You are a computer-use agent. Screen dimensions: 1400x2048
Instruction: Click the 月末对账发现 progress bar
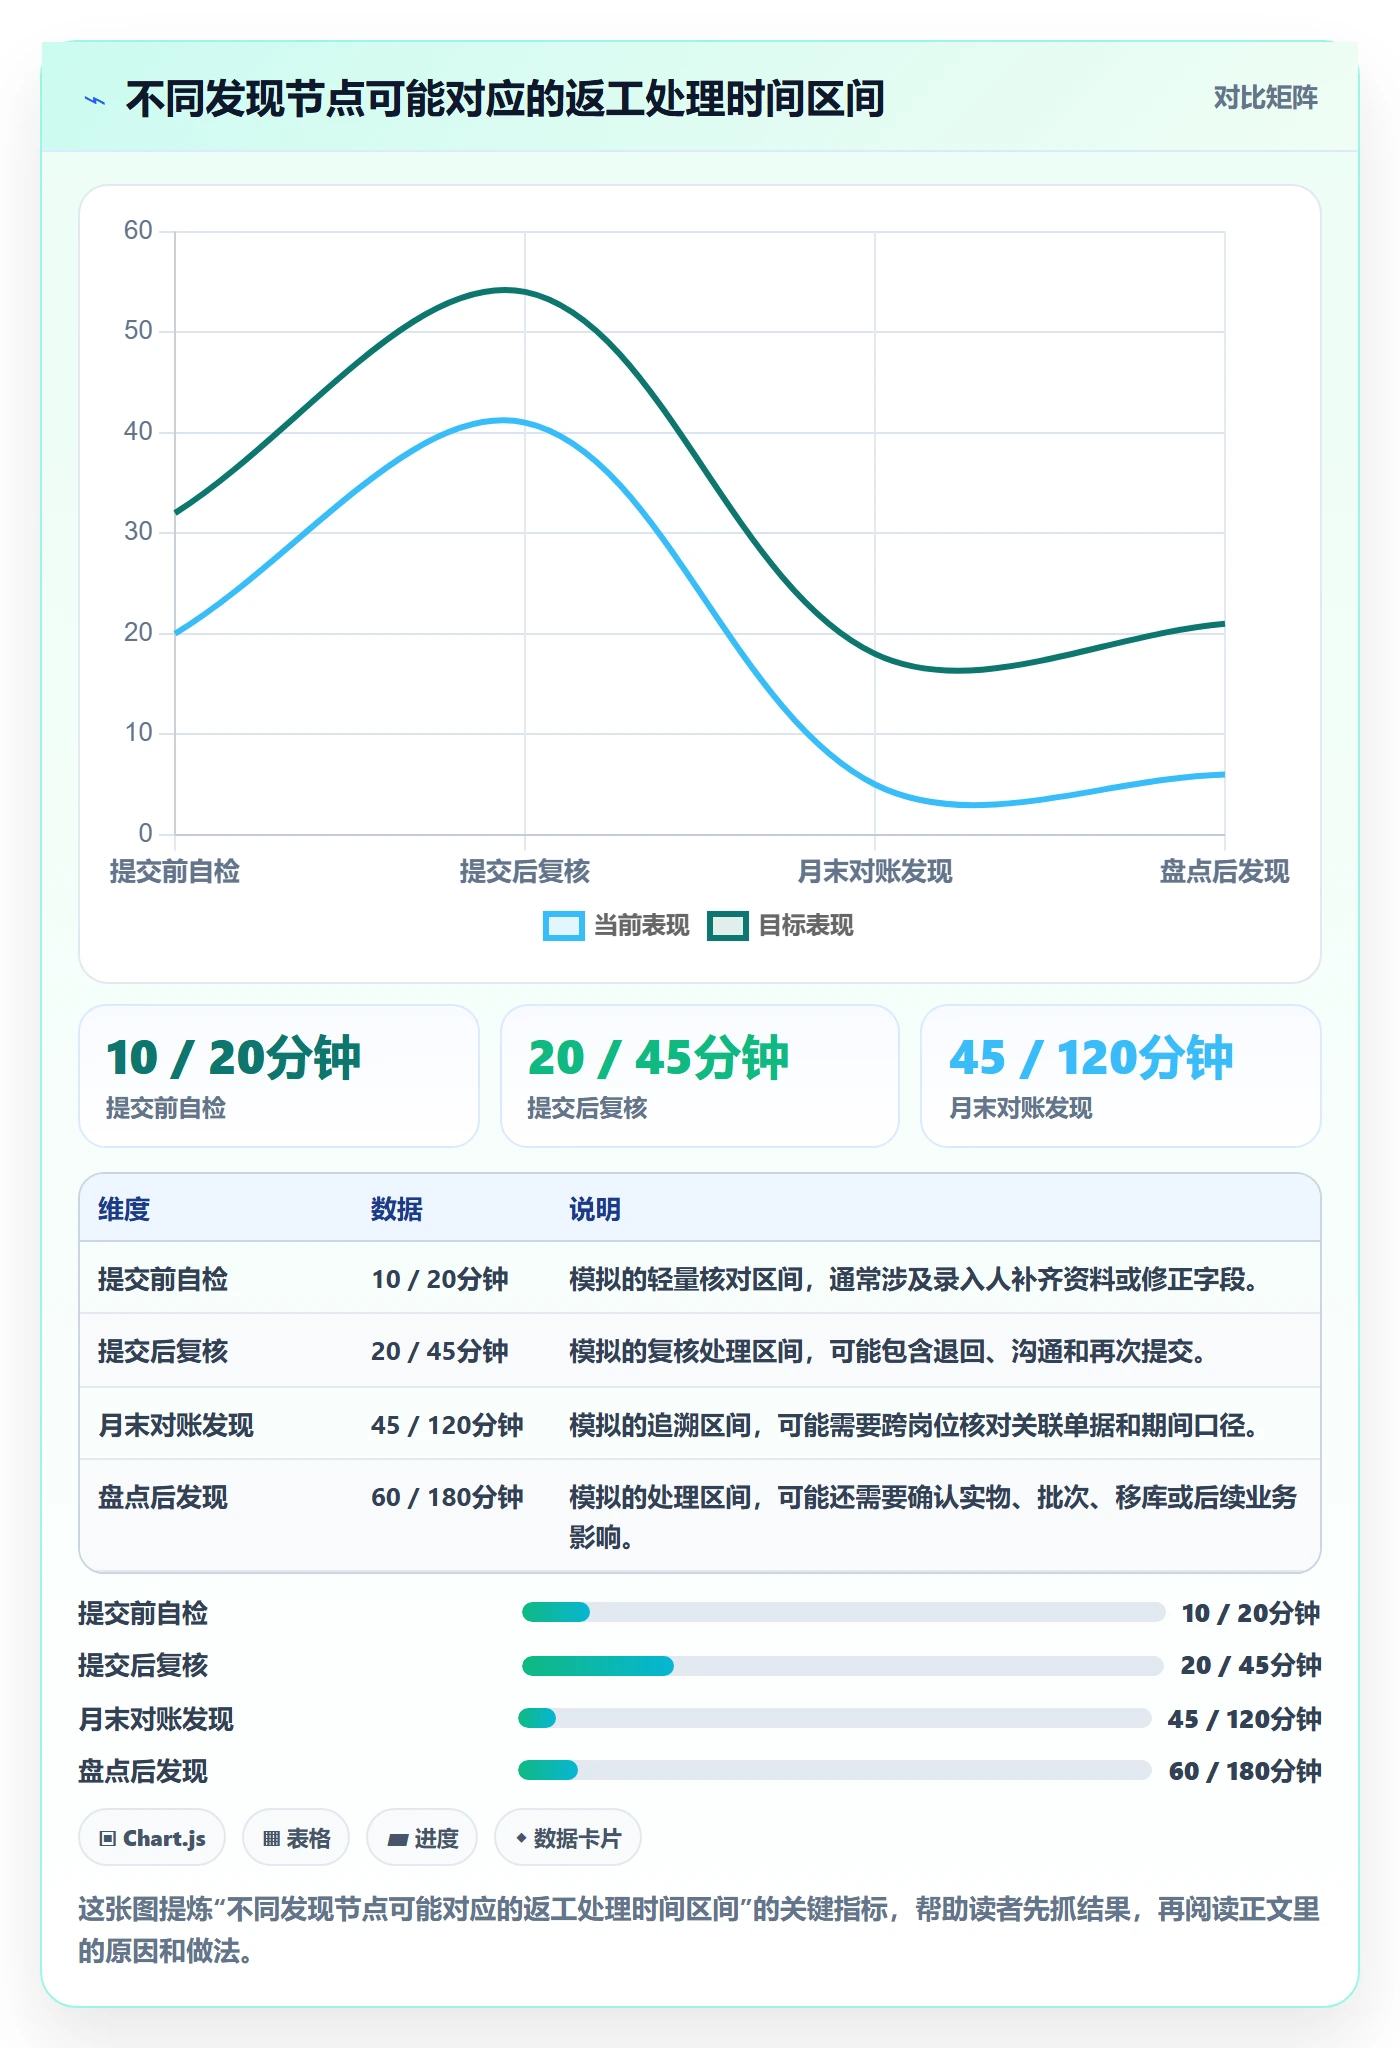click(x=834, y=1718)
